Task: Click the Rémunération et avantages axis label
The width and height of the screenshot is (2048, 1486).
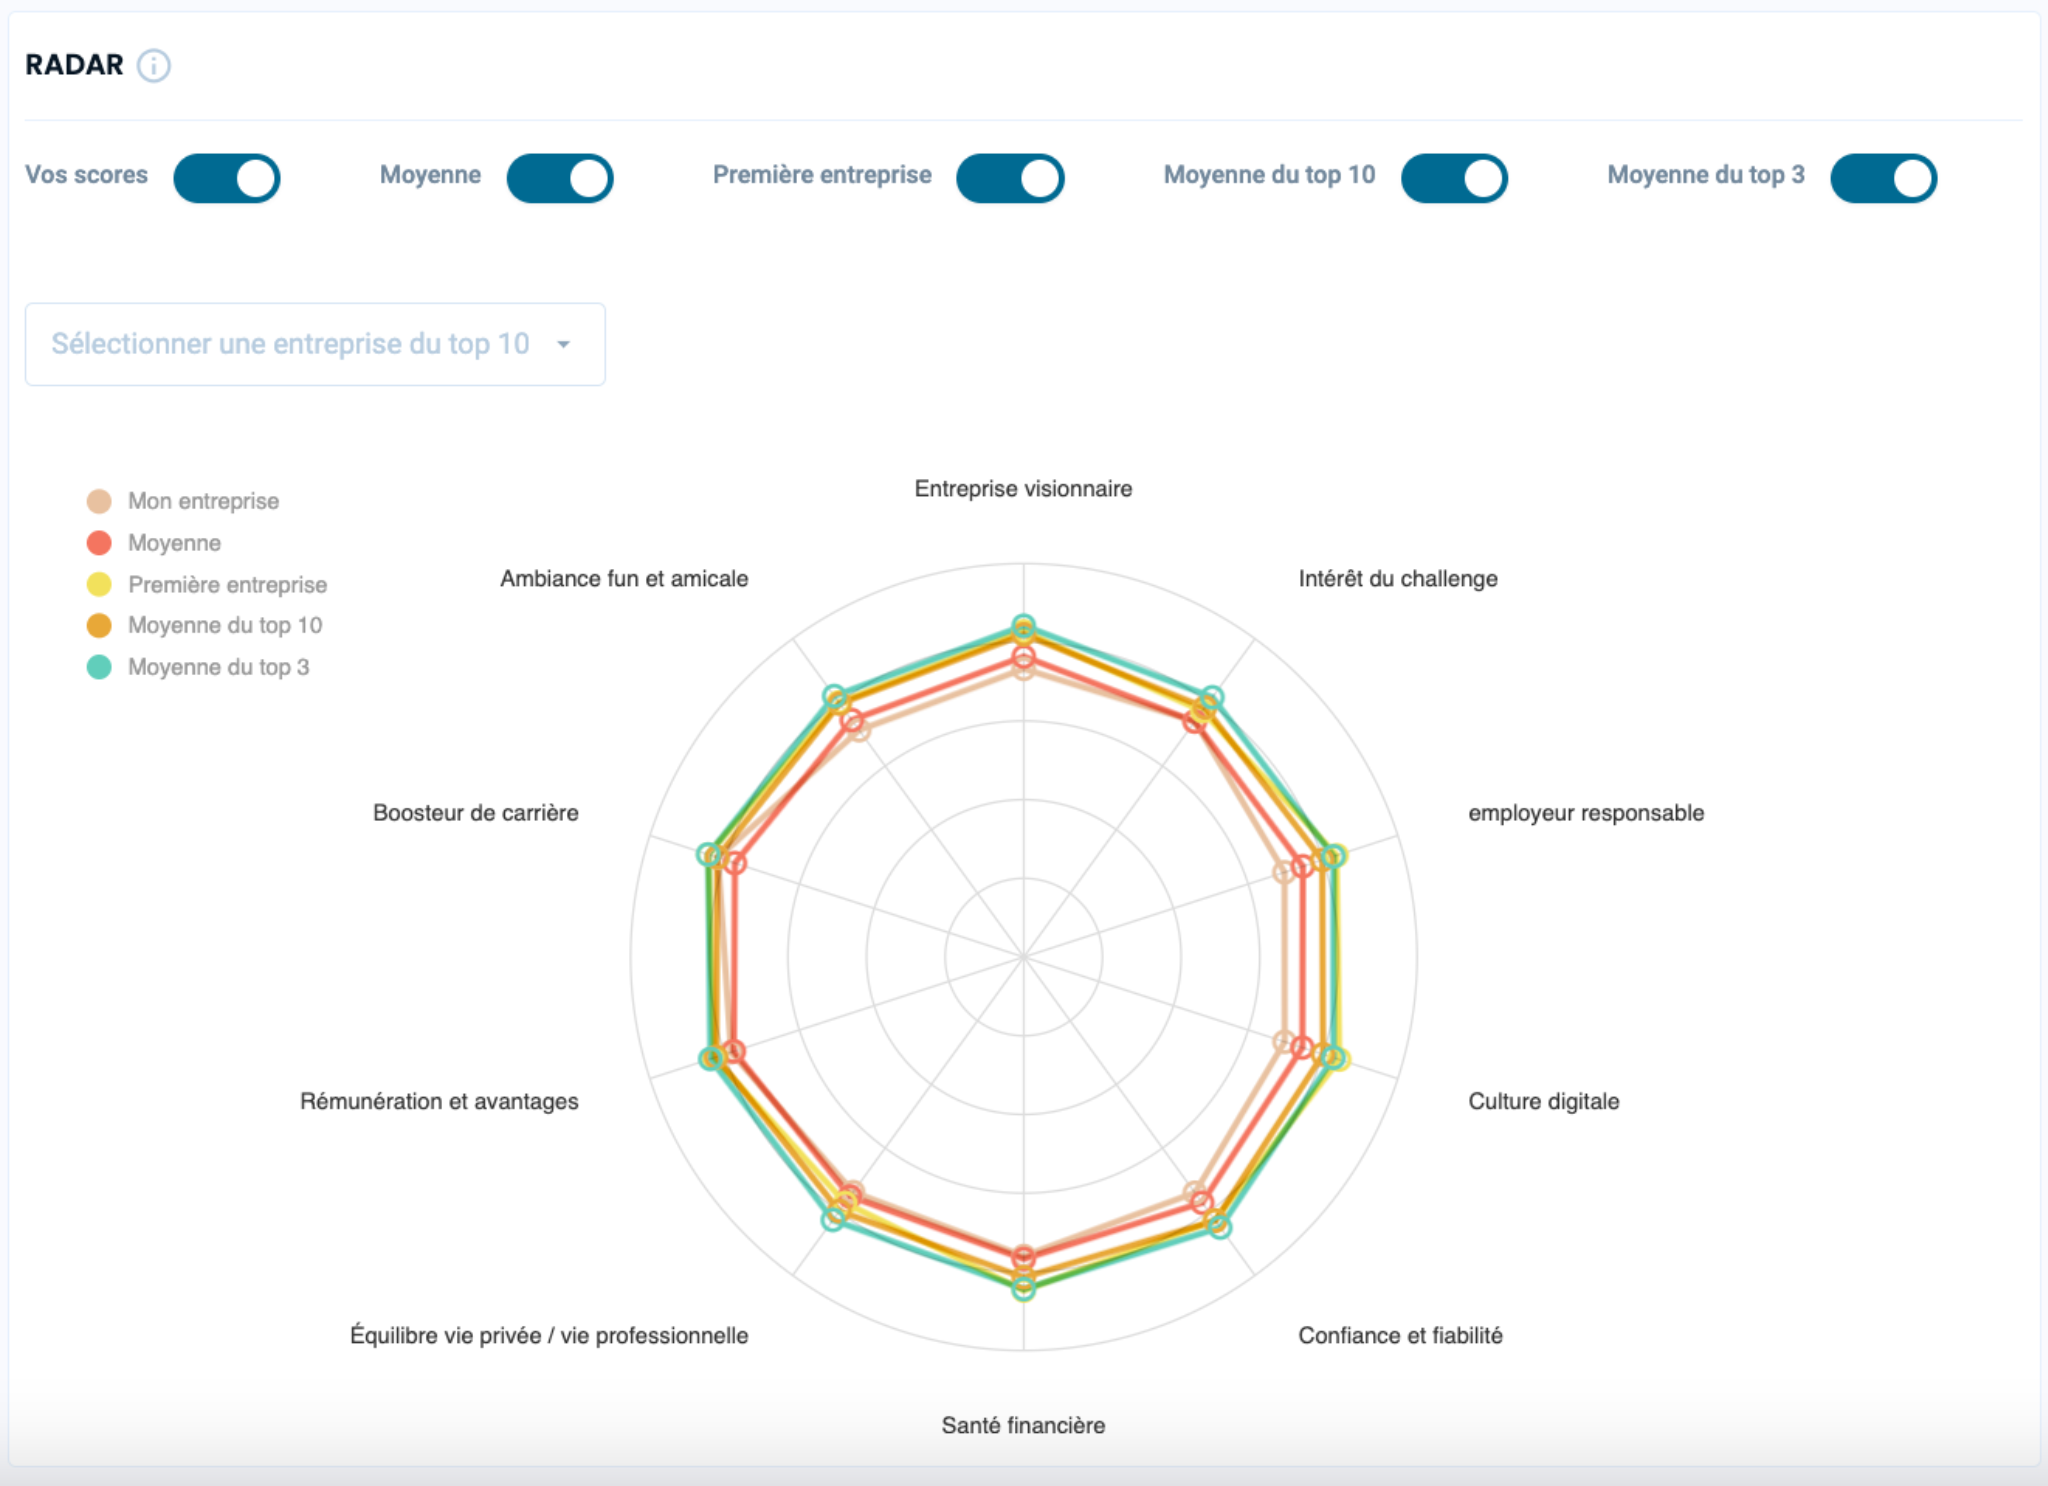Action: click(x=439, y=1101)
